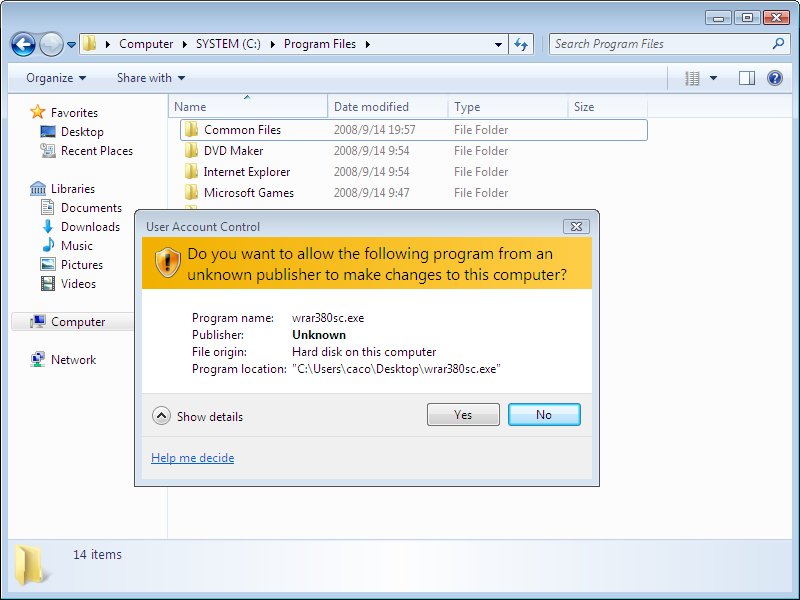Click the large folder icon in details pane
This screenshot has width=800, height=600.
coord(31,564)
